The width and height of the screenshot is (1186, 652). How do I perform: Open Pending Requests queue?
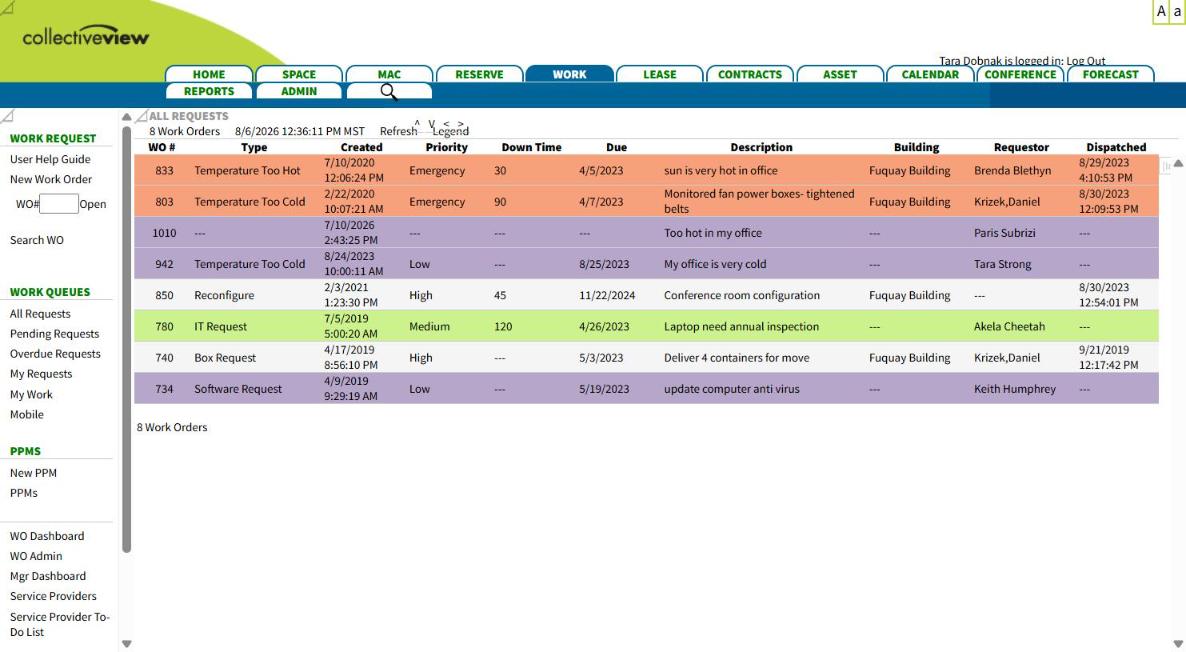click(x=54, y=334)
